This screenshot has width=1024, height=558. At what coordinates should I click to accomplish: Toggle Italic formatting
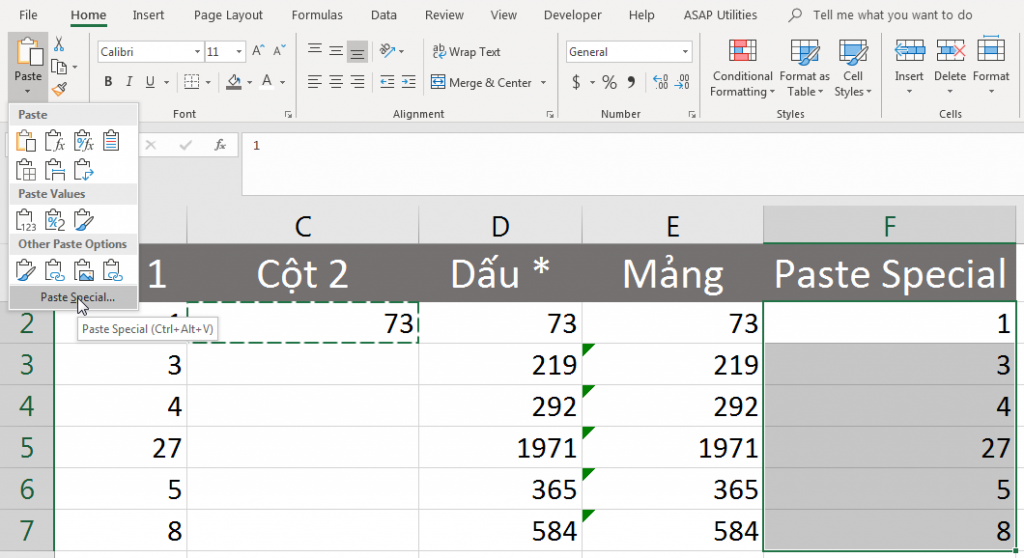(130, 82)
